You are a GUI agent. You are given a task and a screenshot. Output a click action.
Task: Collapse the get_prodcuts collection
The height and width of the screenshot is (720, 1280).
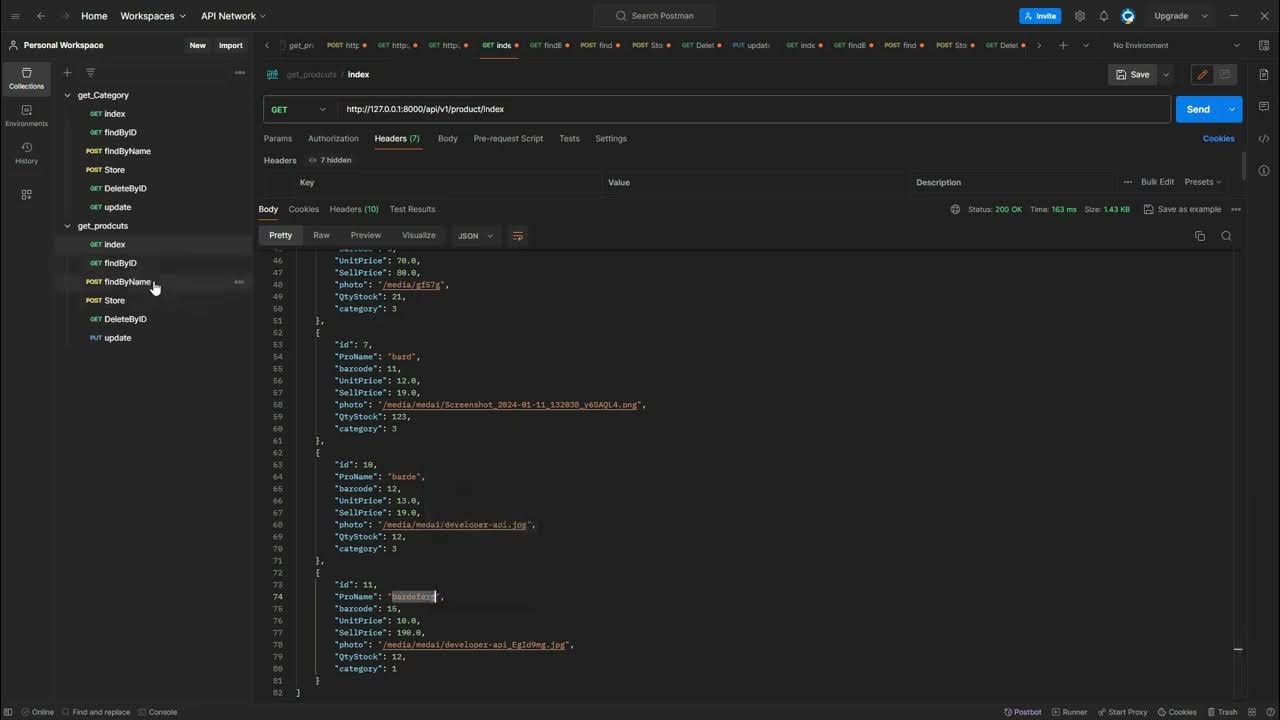click(x=68, y=226)
